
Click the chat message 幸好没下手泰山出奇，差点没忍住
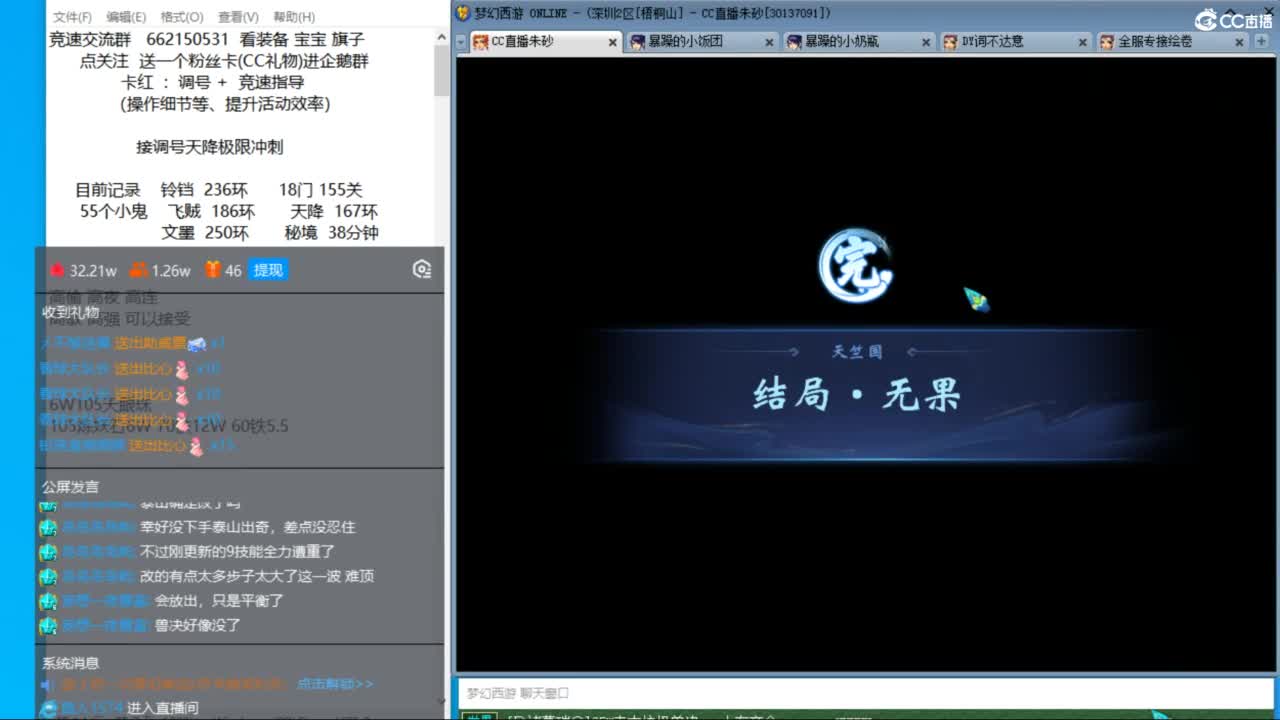[248, 527]
